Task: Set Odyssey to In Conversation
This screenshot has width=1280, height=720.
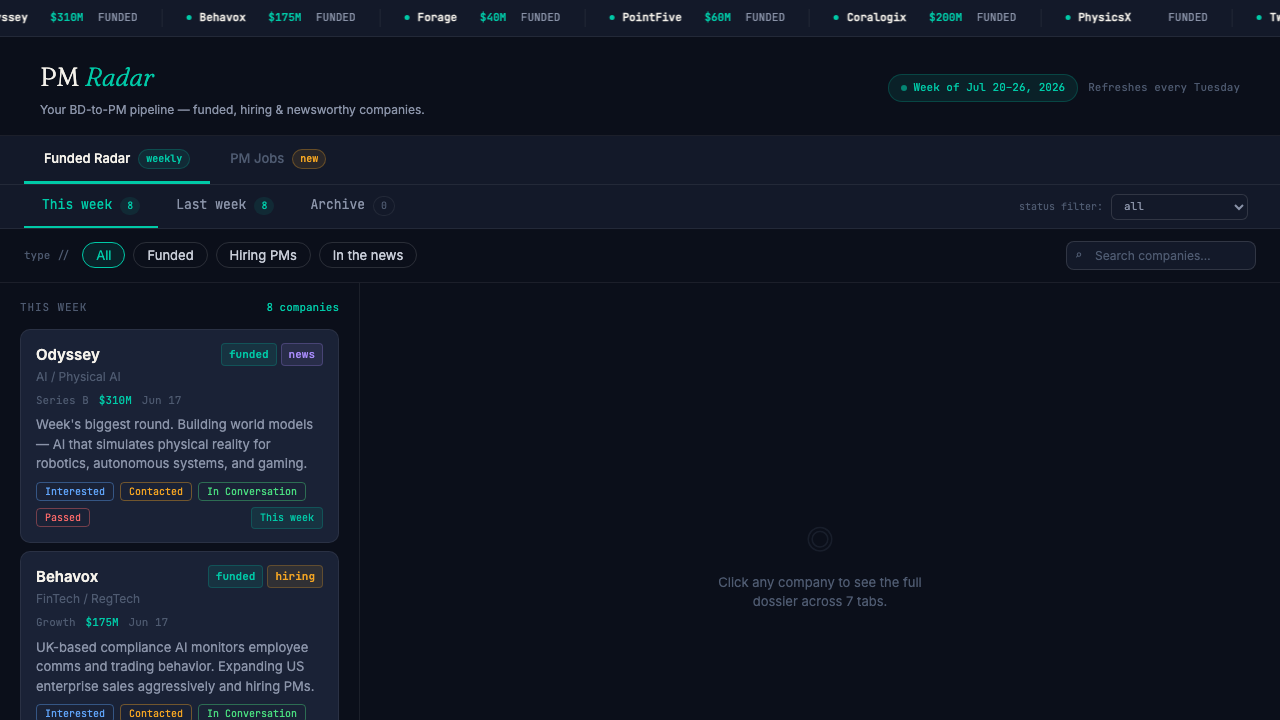Action: 252,492
